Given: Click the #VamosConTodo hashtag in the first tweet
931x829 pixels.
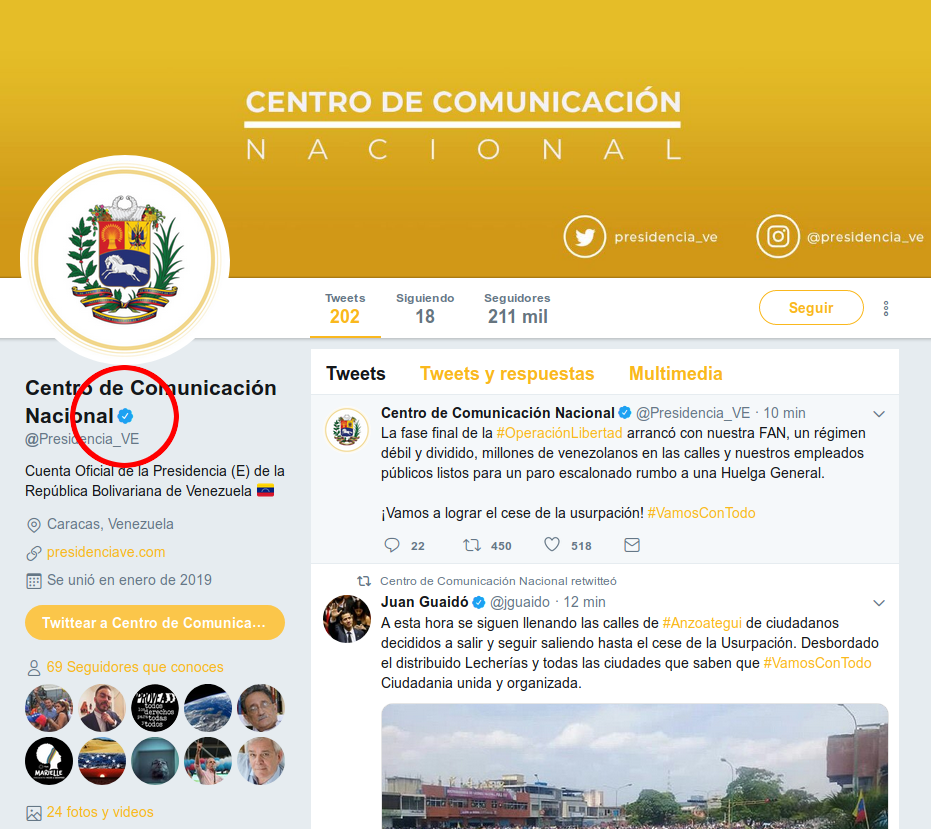Looking at the screenshot, I should pos(701,513).
